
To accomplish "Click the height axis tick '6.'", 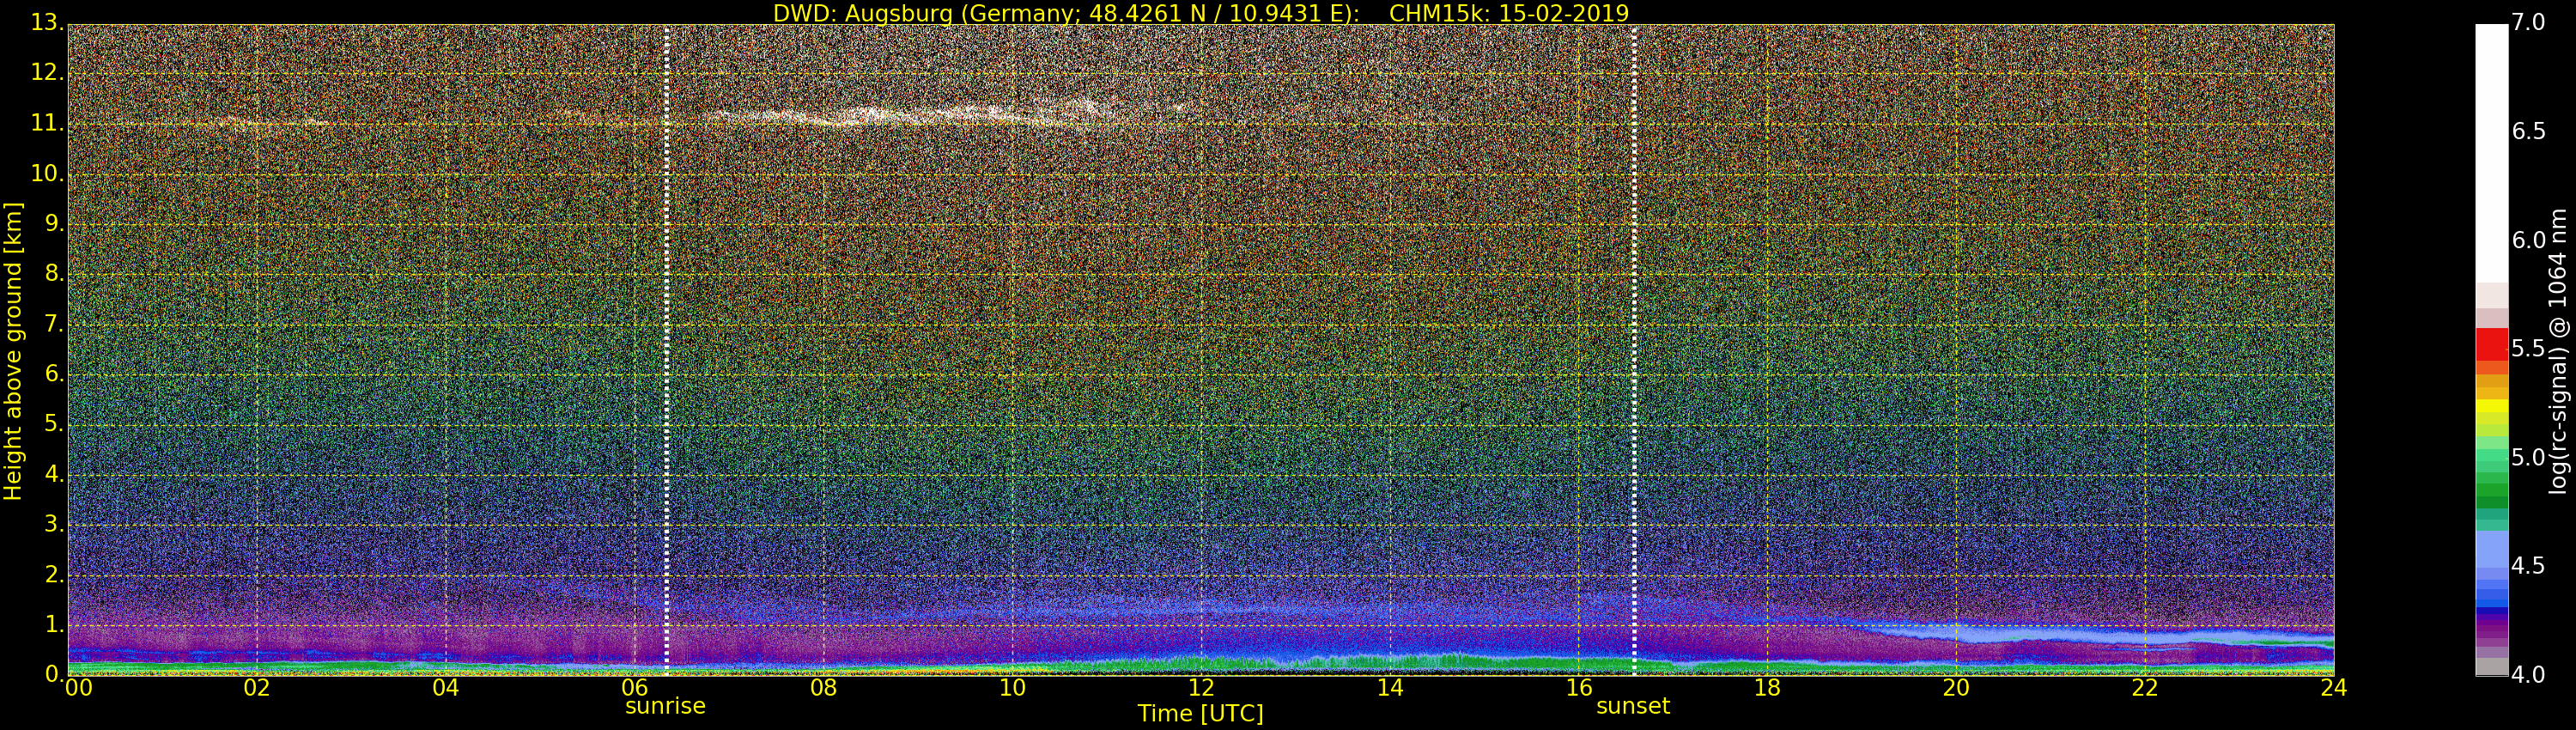I will pos(54,374).
